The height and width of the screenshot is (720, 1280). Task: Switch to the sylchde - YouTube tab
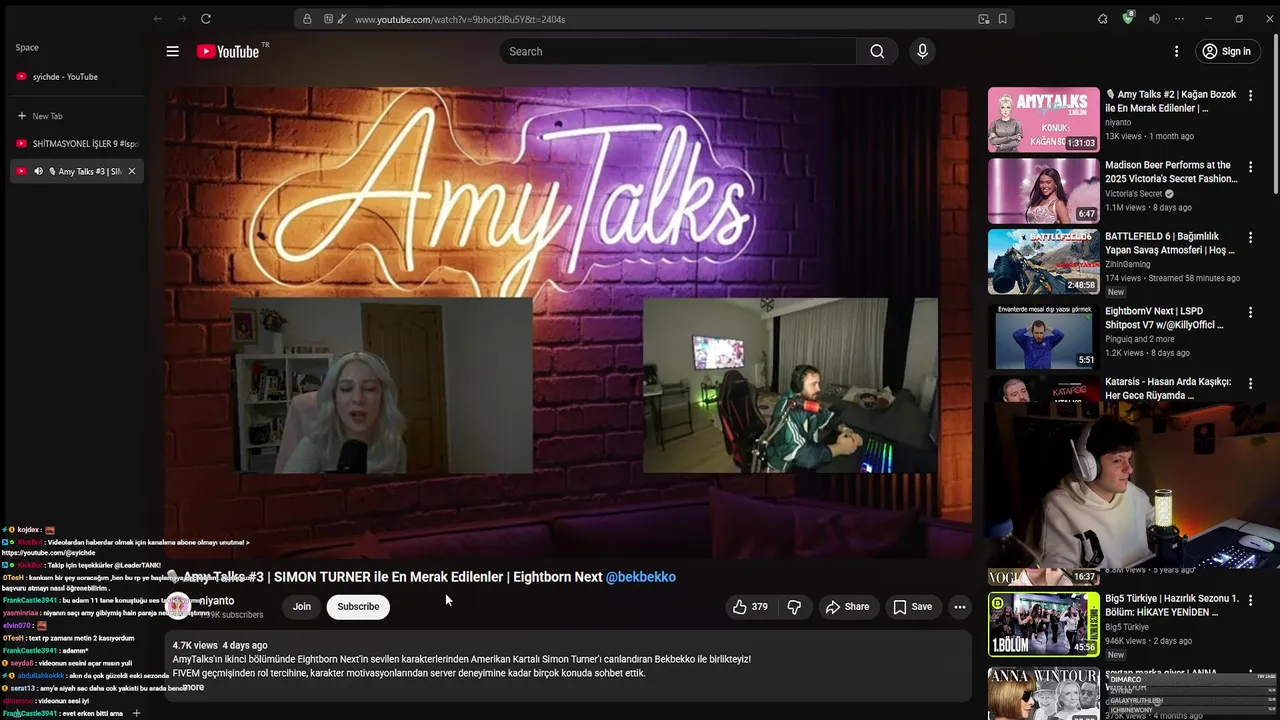[76, 77]
